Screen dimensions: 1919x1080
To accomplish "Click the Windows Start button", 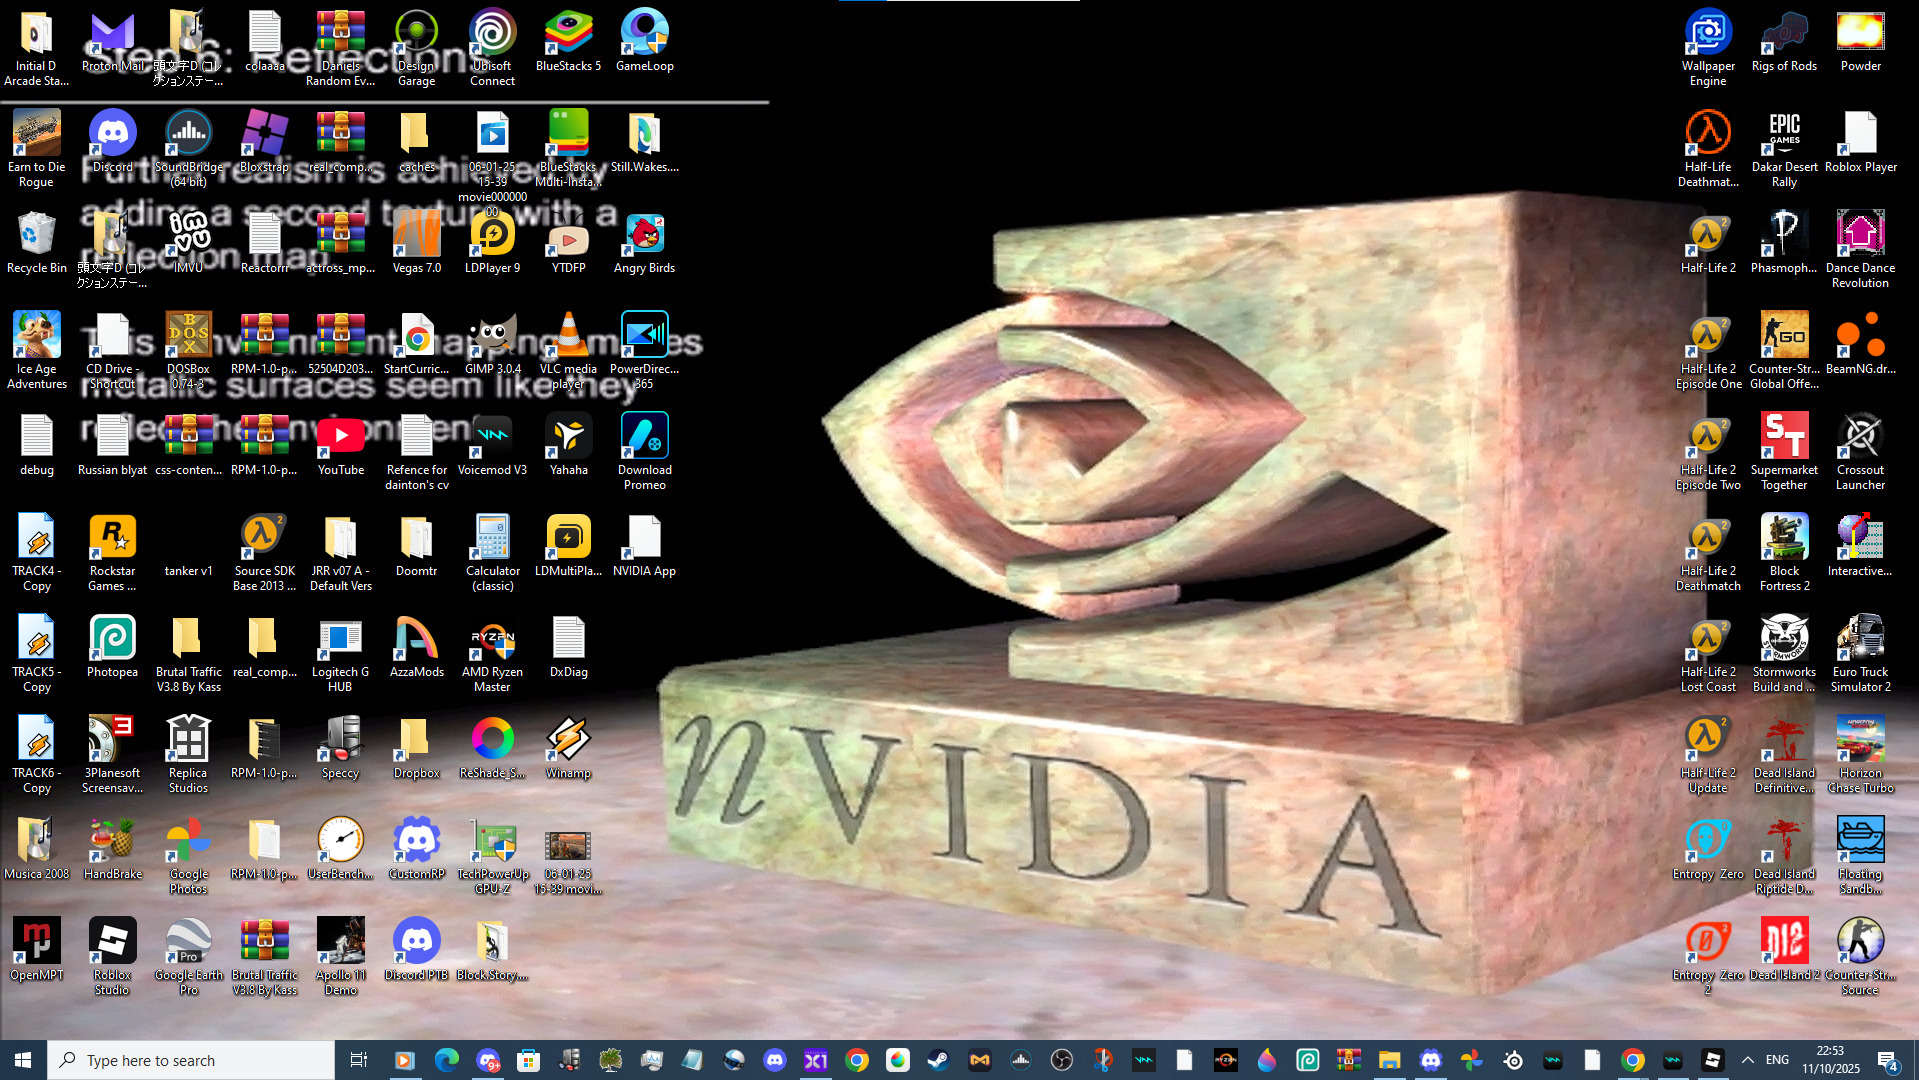I will coord(23,1060).
